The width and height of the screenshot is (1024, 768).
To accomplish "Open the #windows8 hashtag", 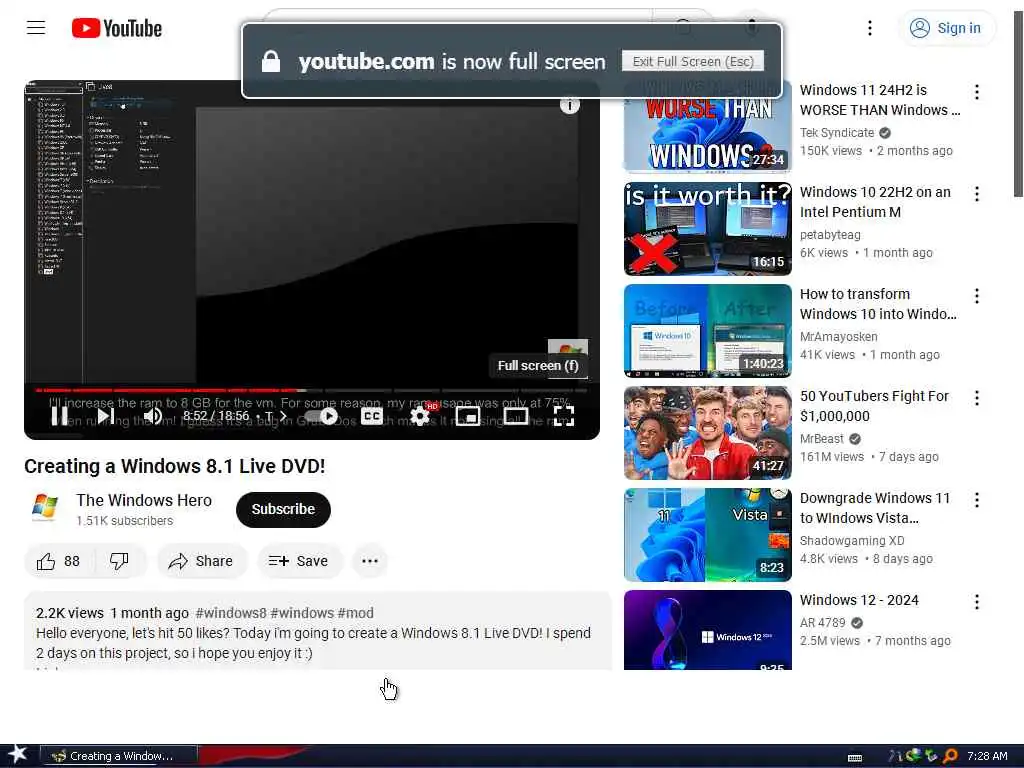I will click(x=231, y=613).
